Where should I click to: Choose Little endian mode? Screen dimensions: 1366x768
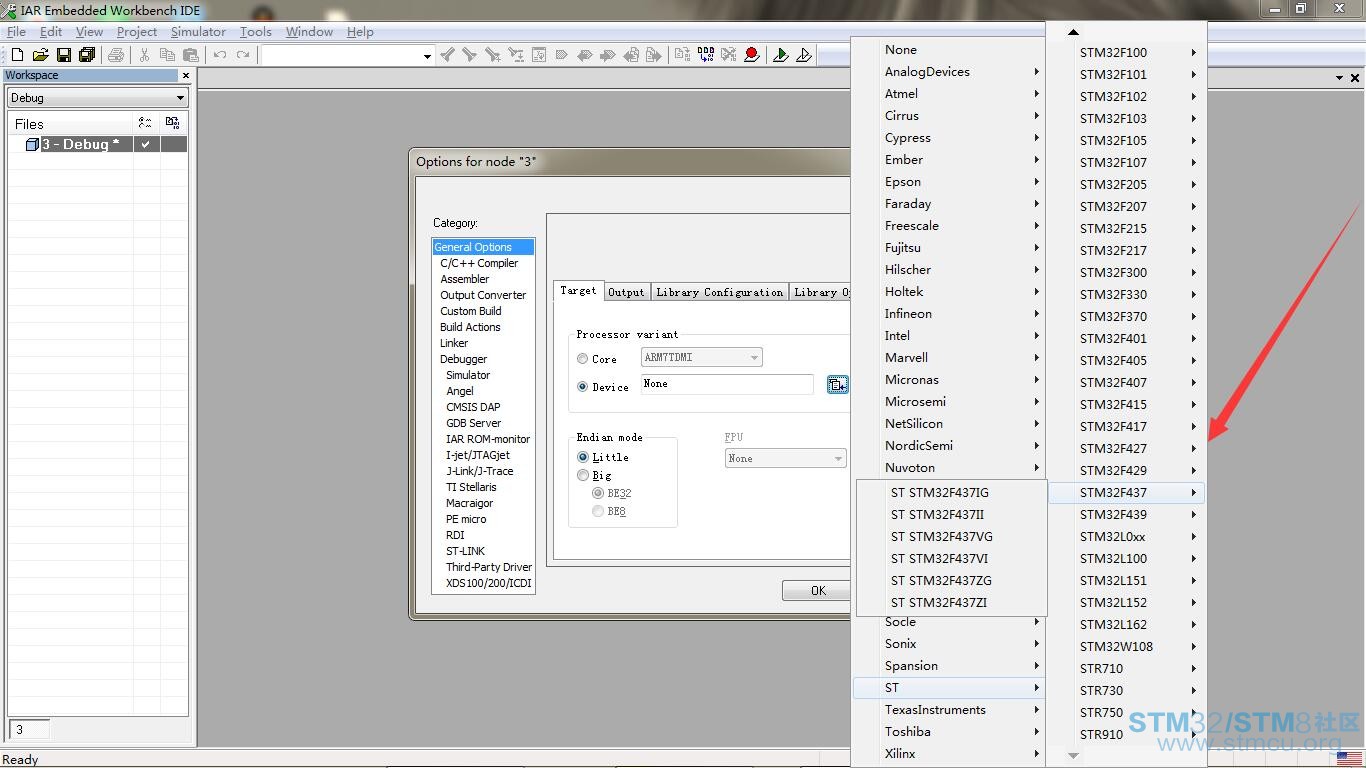tap(583, 457)
